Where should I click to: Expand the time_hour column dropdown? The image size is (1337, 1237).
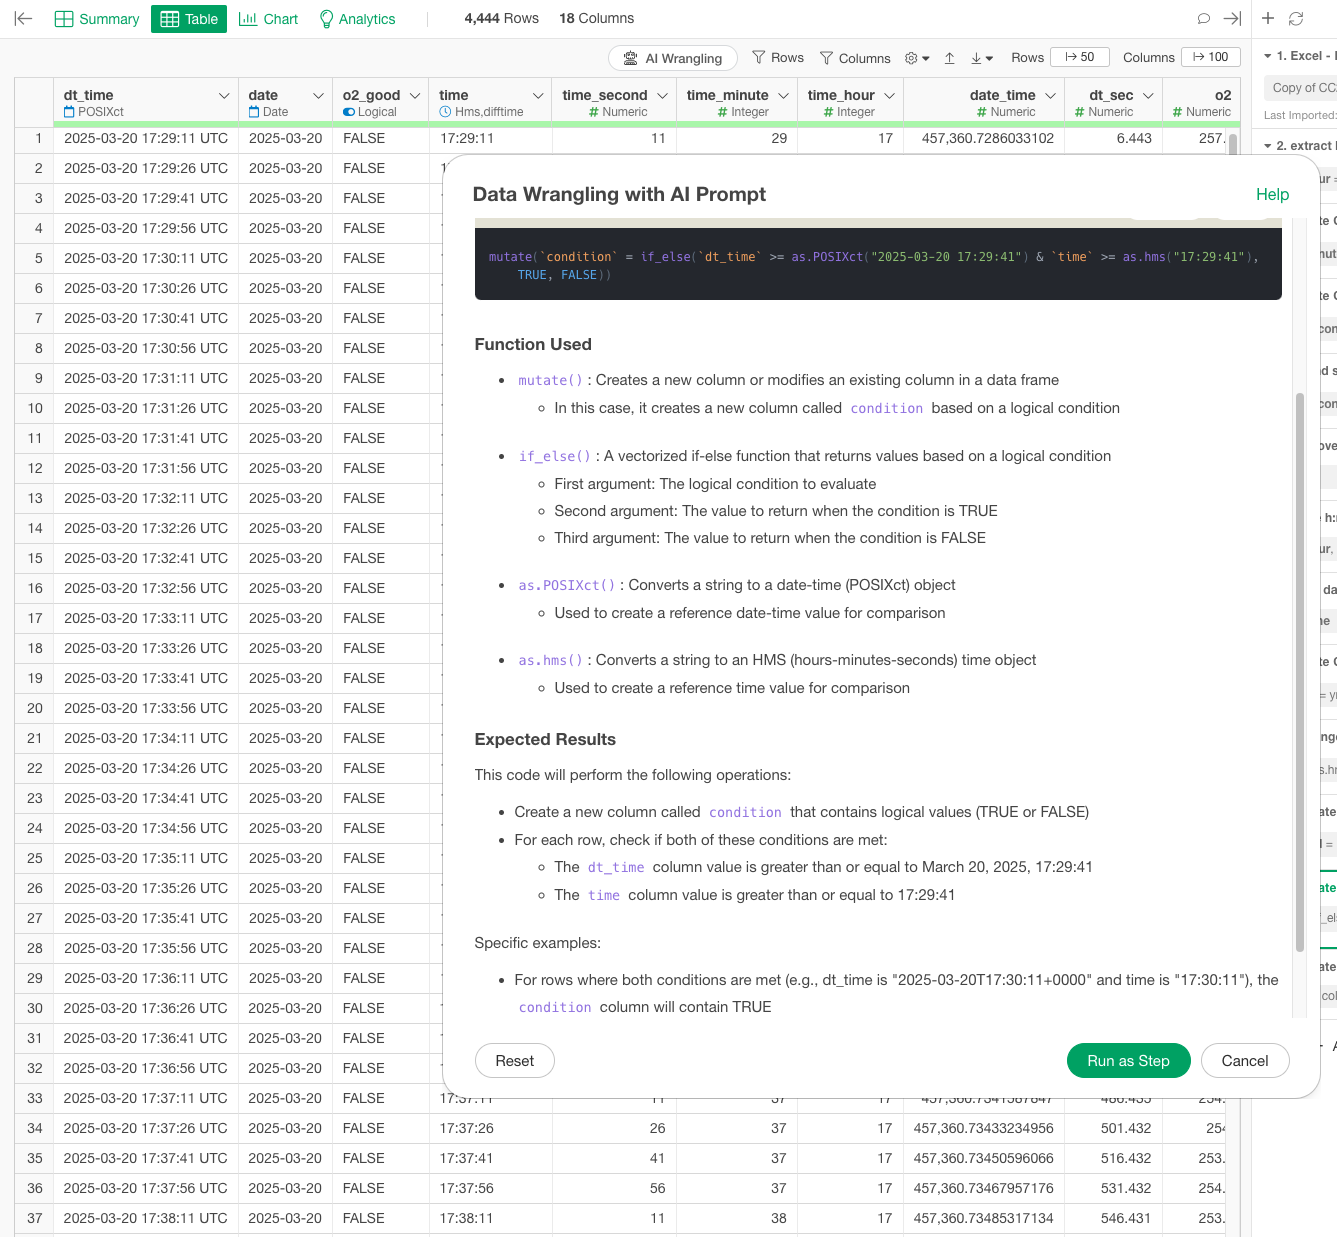pyautogui.click(x=889, y=96)
